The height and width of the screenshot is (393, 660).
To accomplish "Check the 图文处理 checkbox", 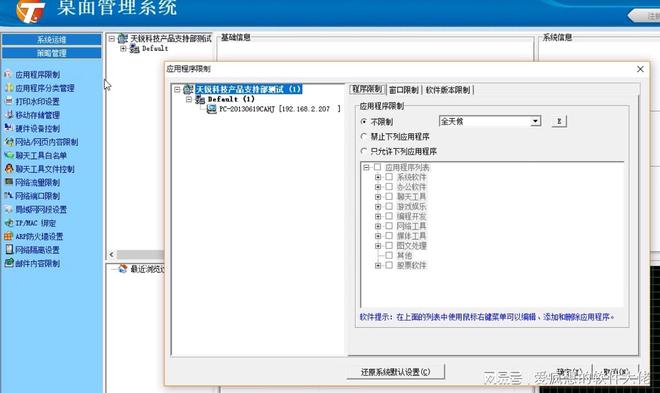I will point(389,245).
